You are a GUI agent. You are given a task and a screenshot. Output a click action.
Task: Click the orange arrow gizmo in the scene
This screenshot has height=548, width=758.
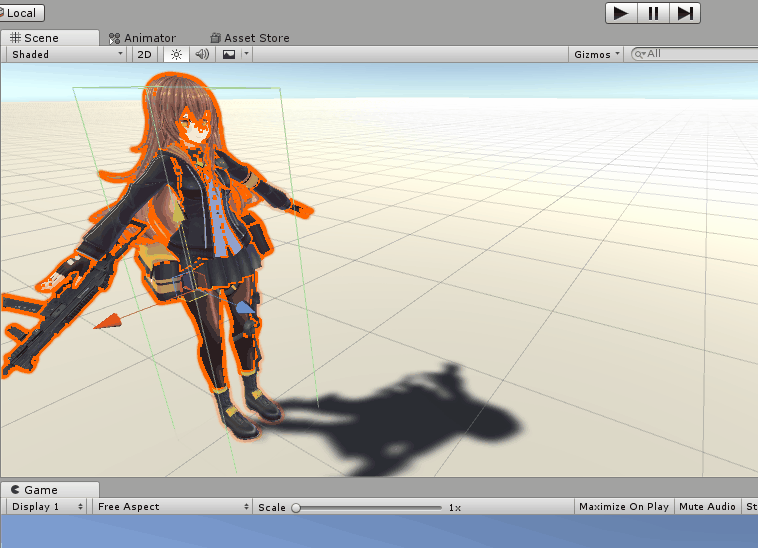(111, 320)
